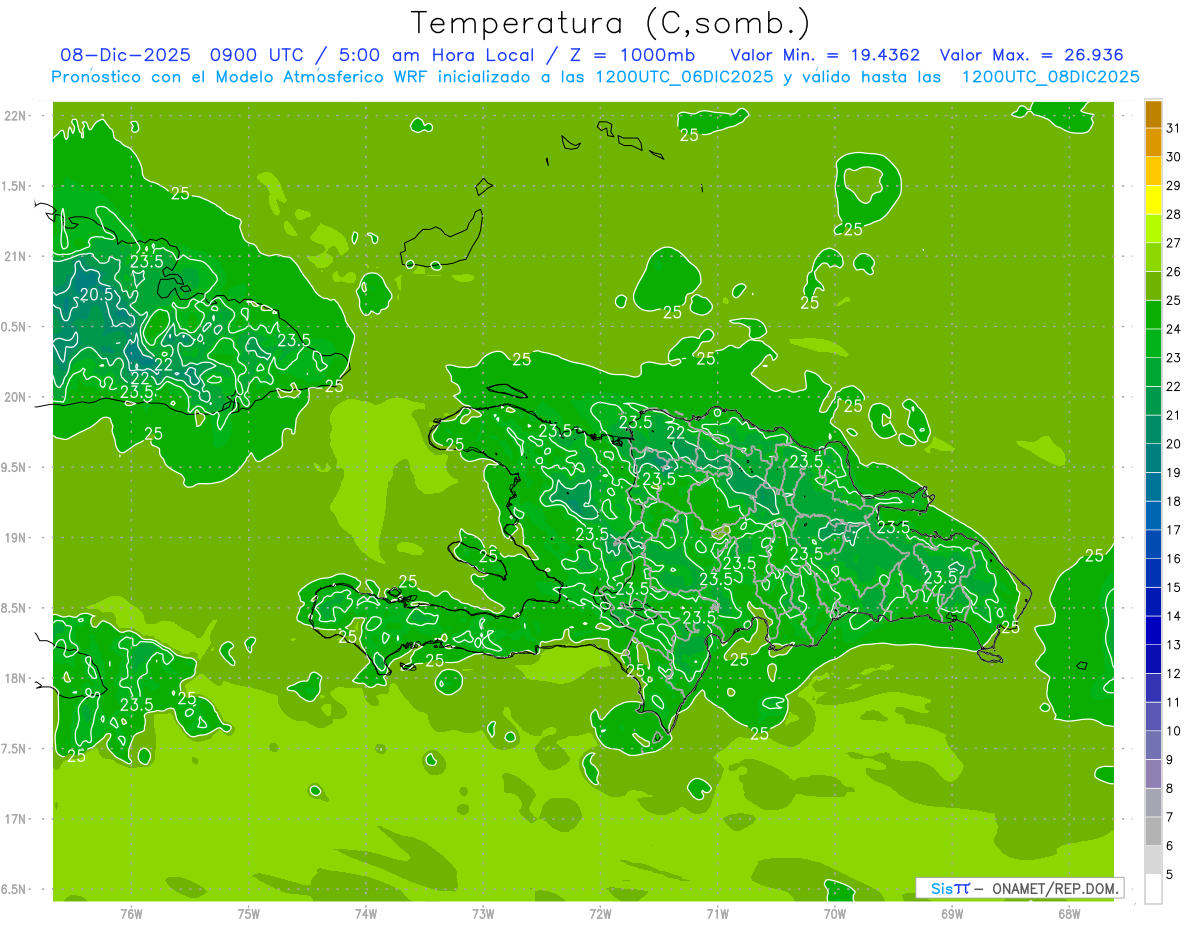Click legend value '19'
The height and width of the screenshot is (927, 1200).
(x=1174, y=472)
